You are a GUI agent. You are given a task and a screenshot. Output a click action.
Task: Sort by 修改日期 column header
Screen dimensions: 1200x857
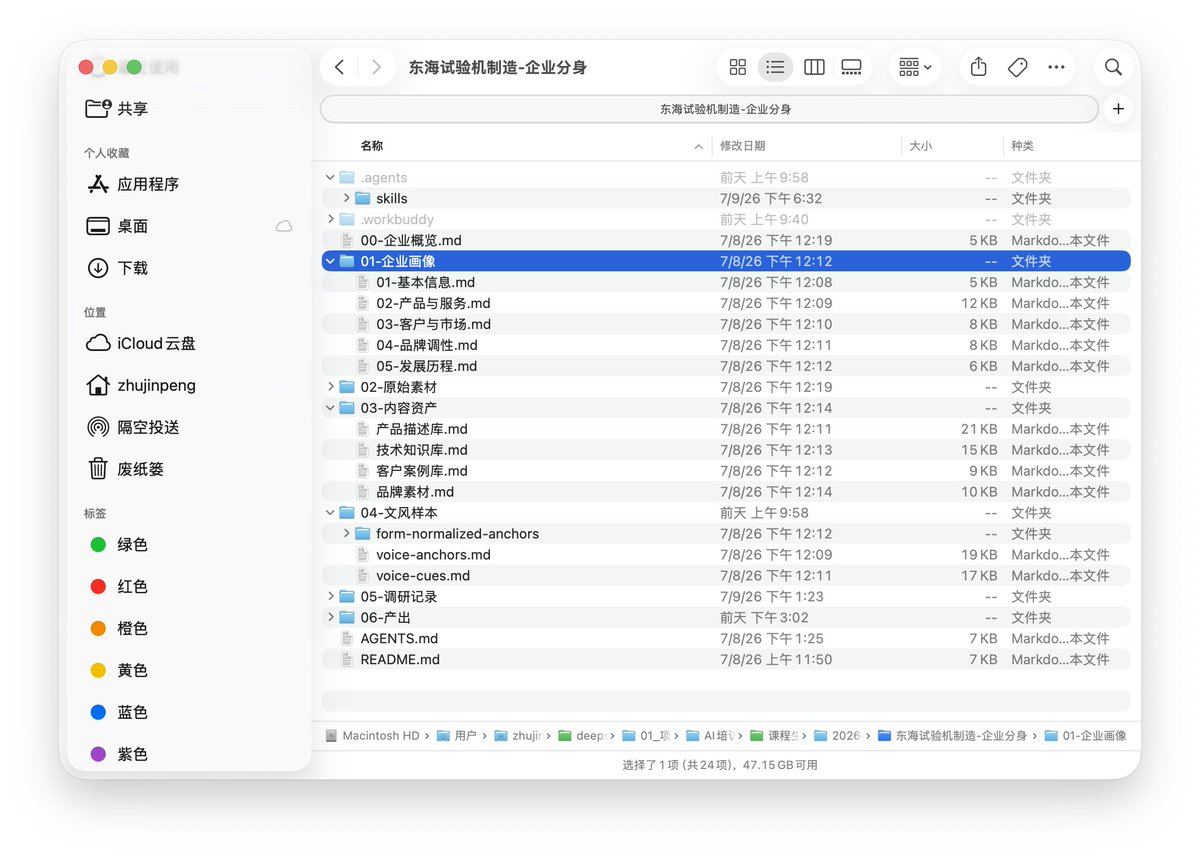click(x=742, y=146)
